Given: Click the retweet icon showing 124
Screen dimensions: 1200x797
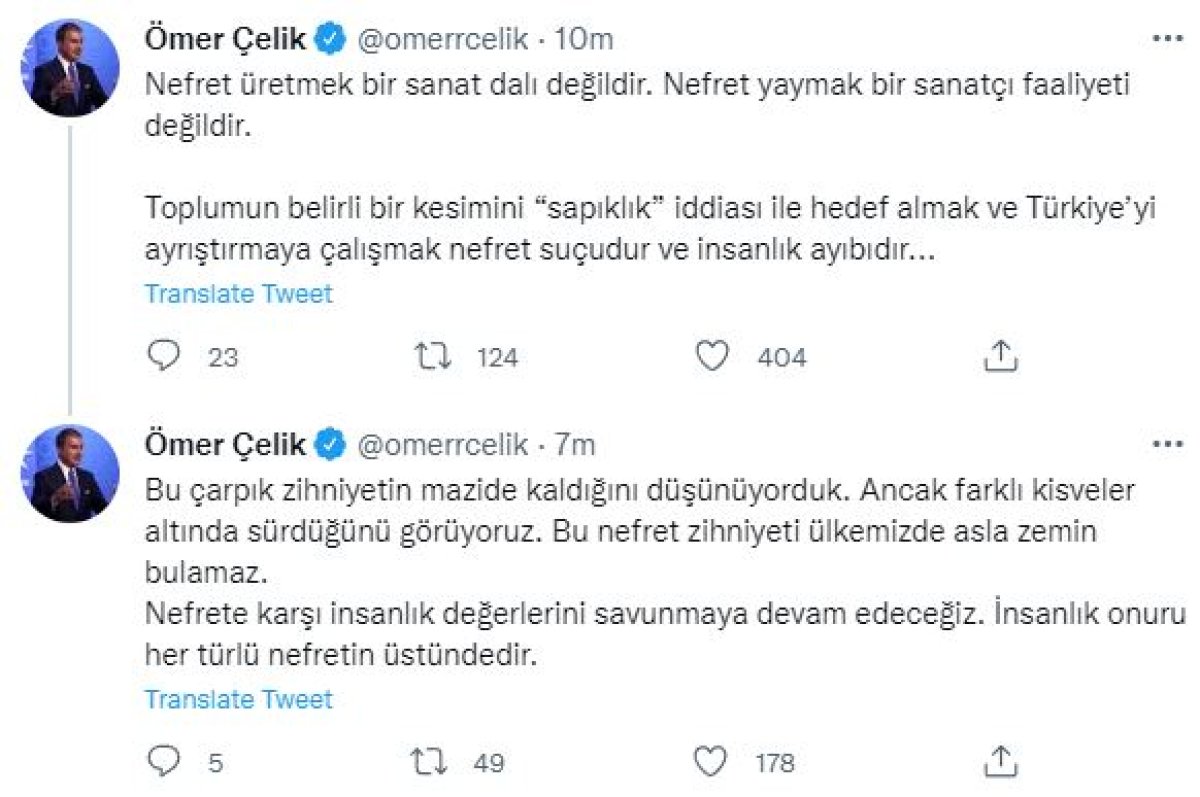Looking at the screenshot, I should pos(433,356).
